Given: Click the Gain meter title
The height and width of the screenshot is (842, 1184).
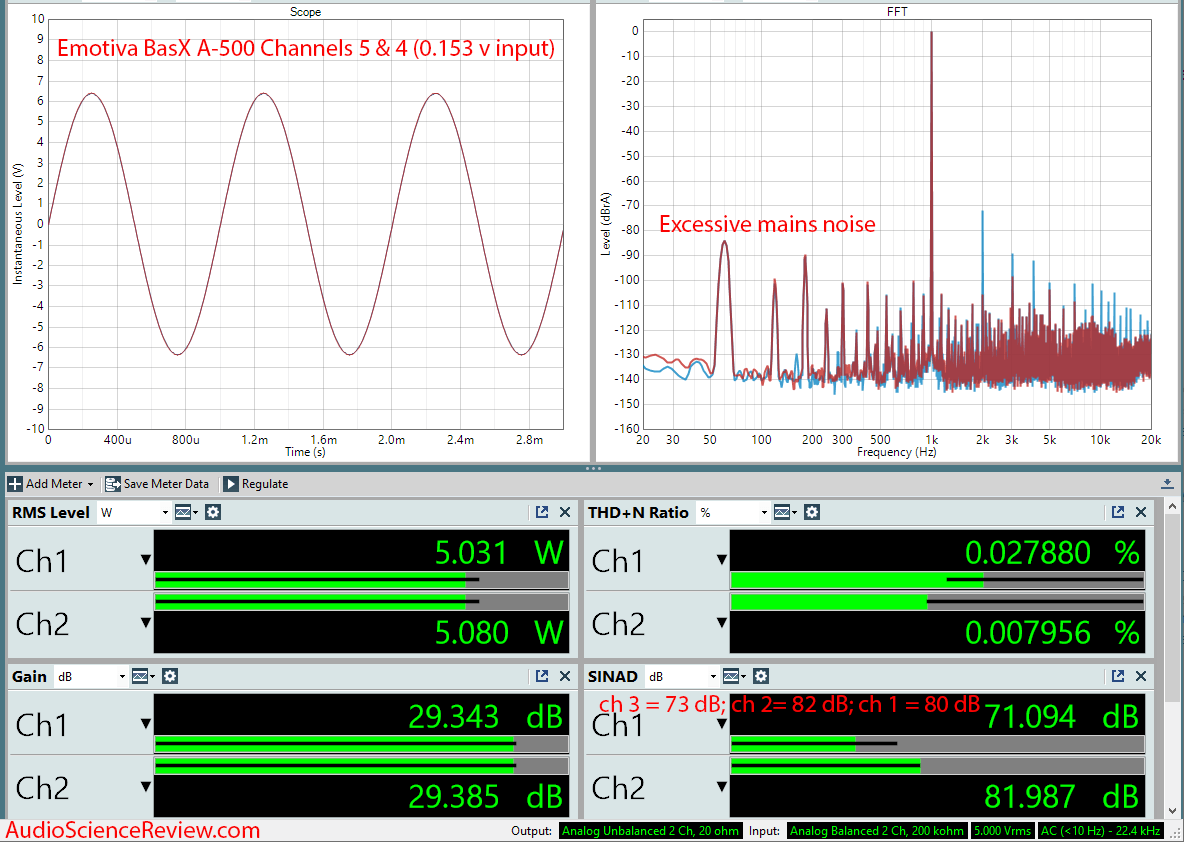Looking at the screenshot, I should point(29,677).
